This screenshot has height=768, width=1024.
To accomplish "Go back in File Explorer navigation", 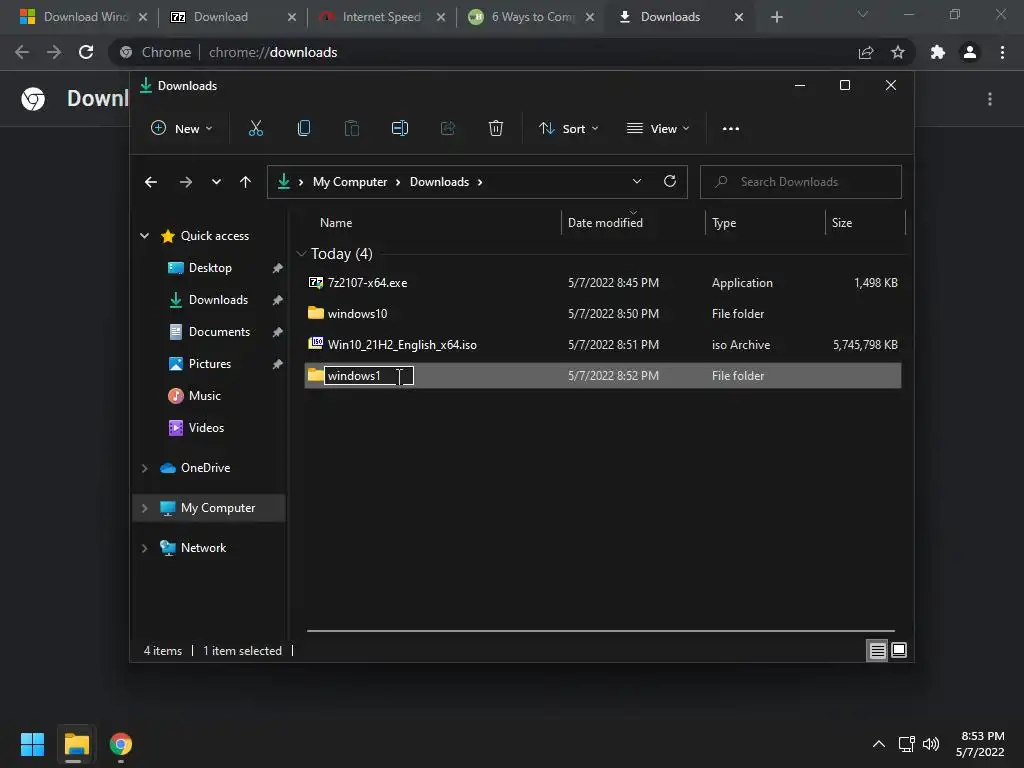I will 151,182.
